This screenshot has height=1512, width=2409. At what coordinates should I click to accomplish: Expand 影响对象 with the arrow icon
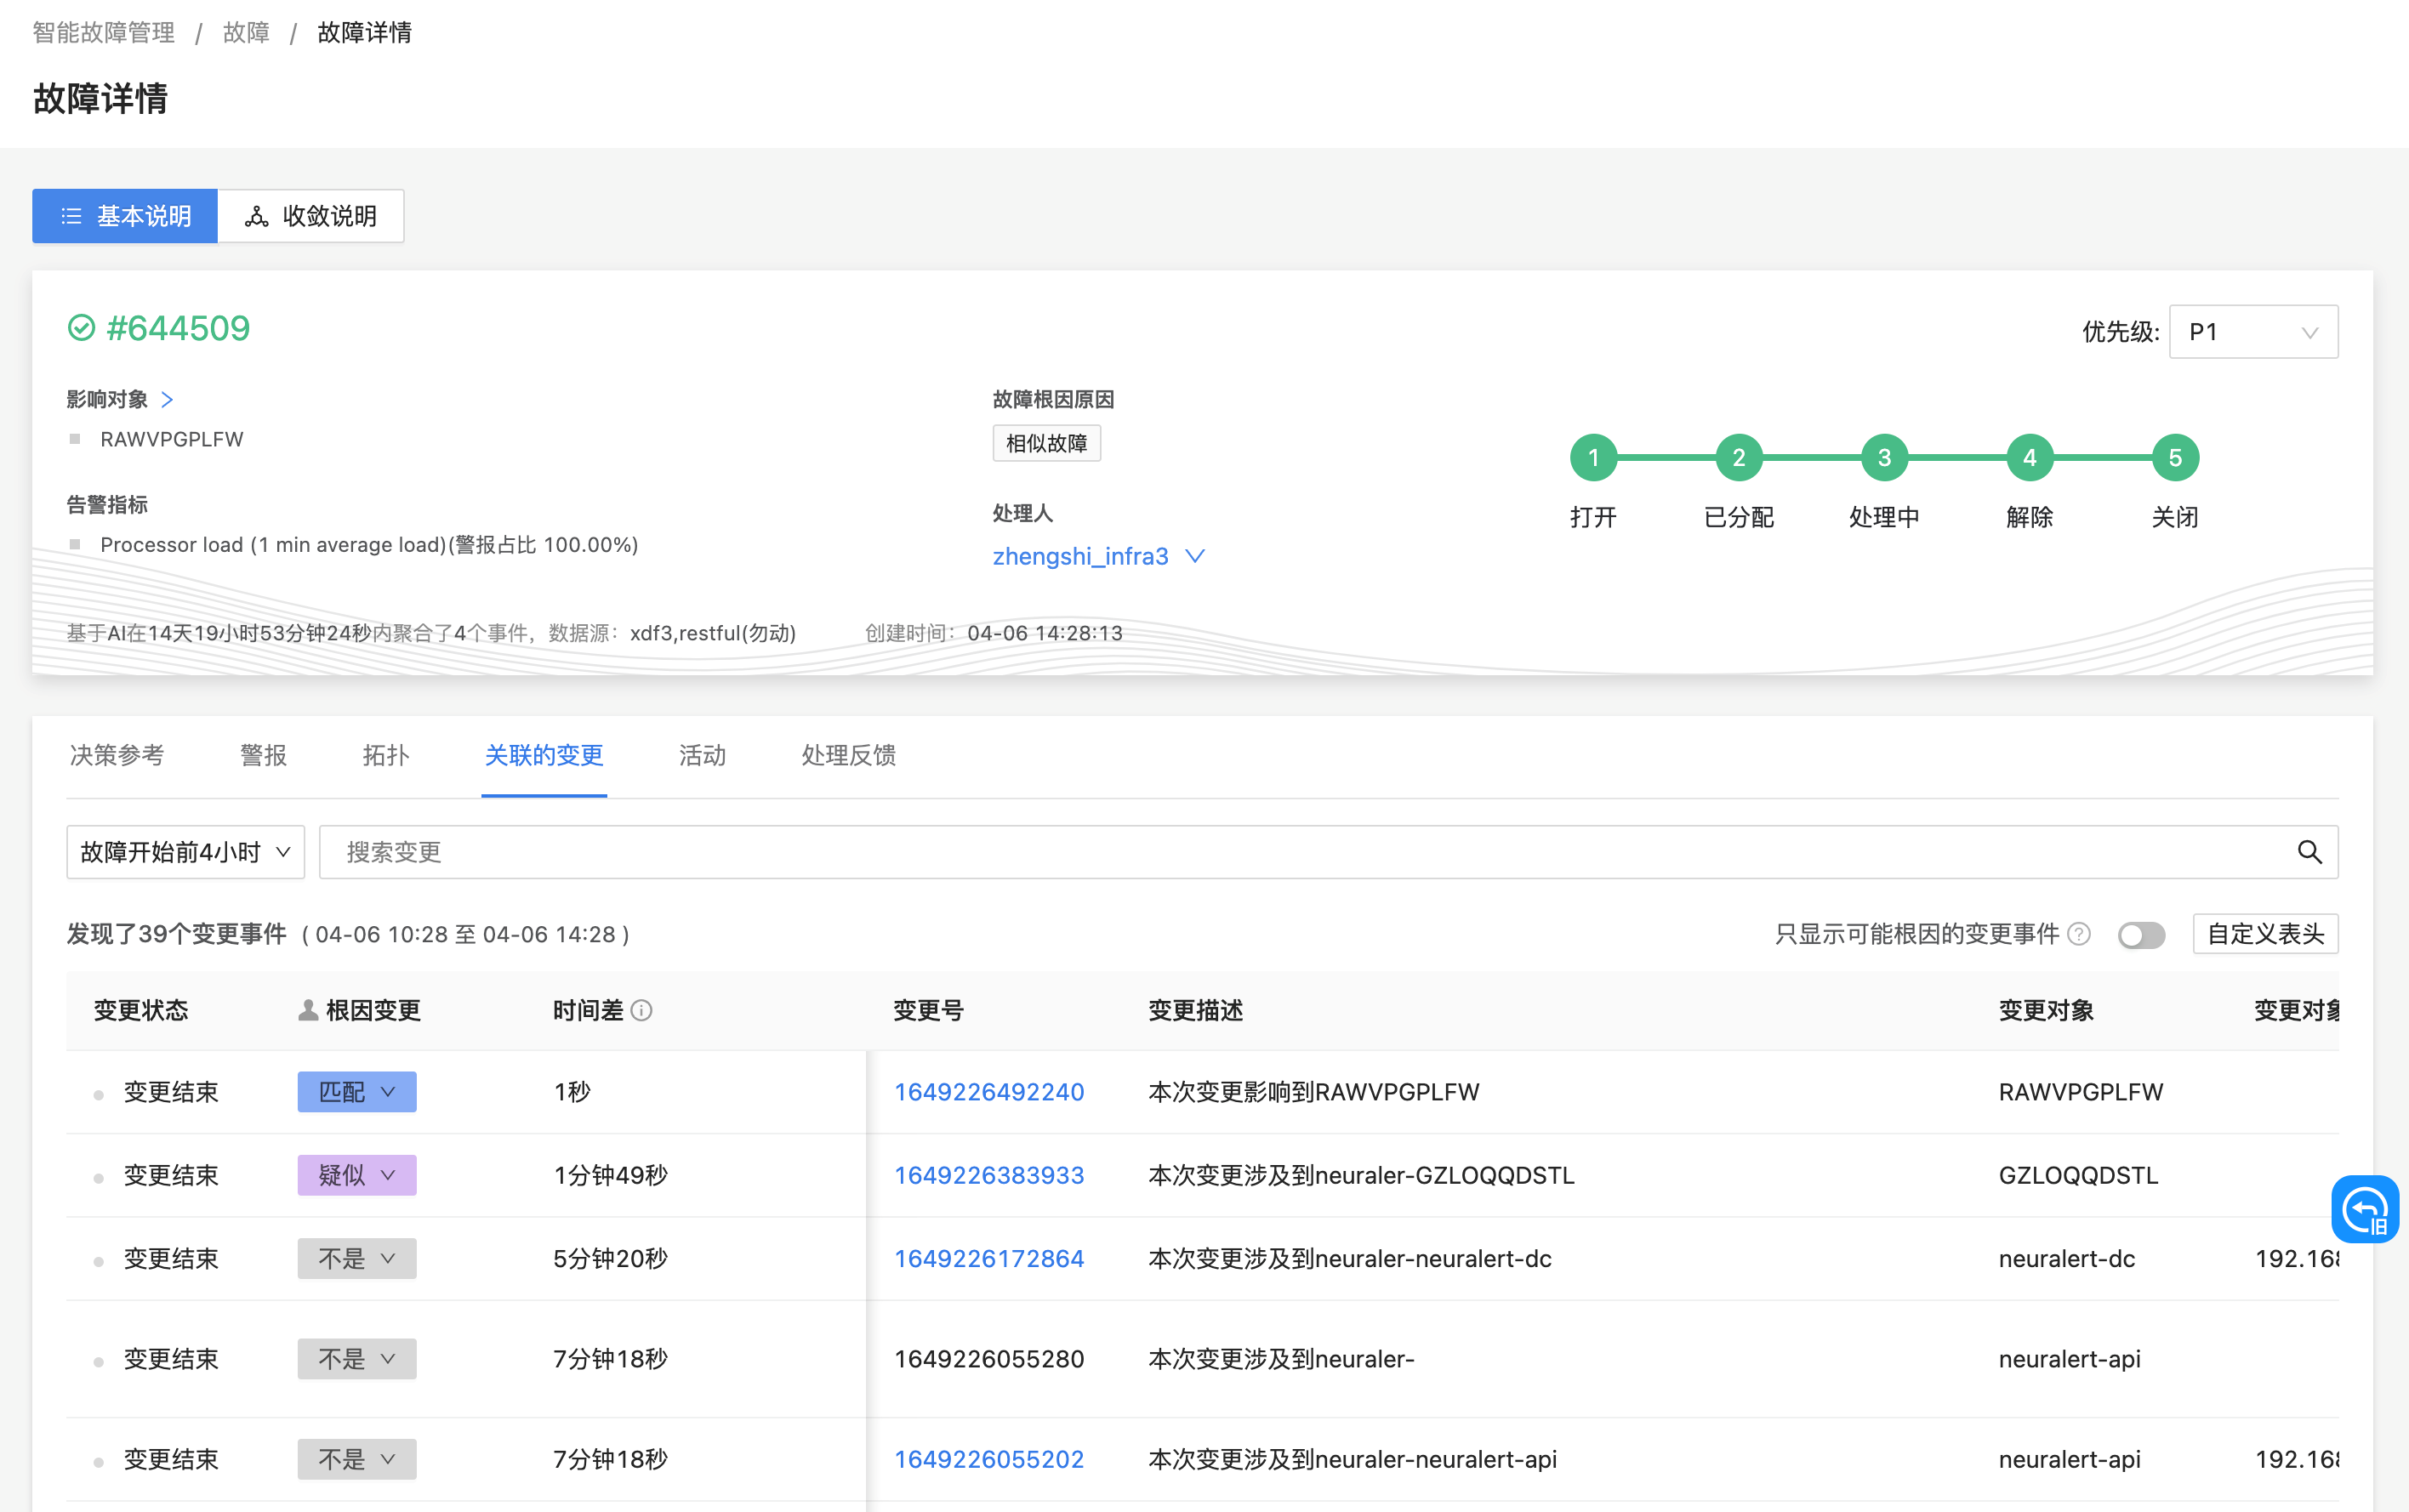(167, 400)
